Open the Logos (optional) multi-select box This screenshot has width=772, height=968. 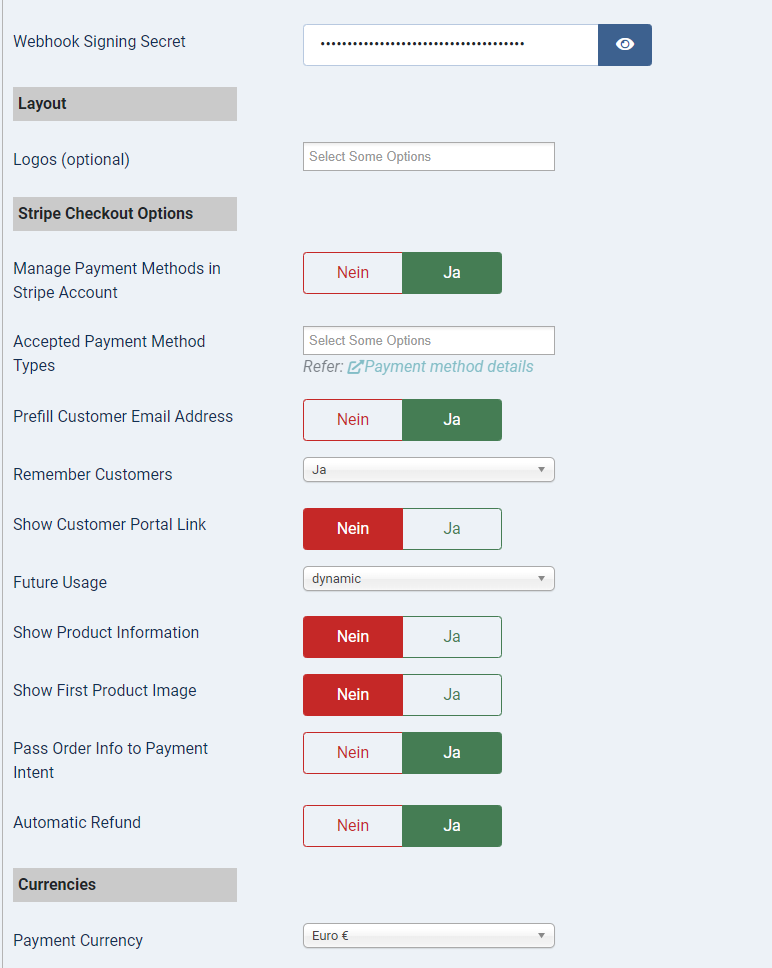[x=428, y=157]
